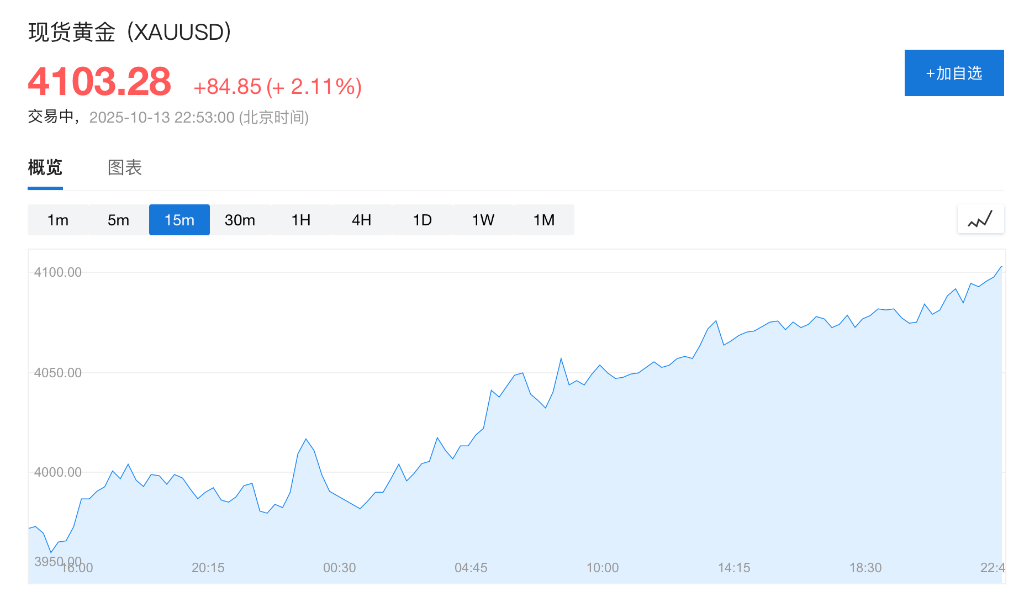Choose the 5m time interval
Image resolution: width=1024 pixels, height=595 pixels.
point(118,220)
